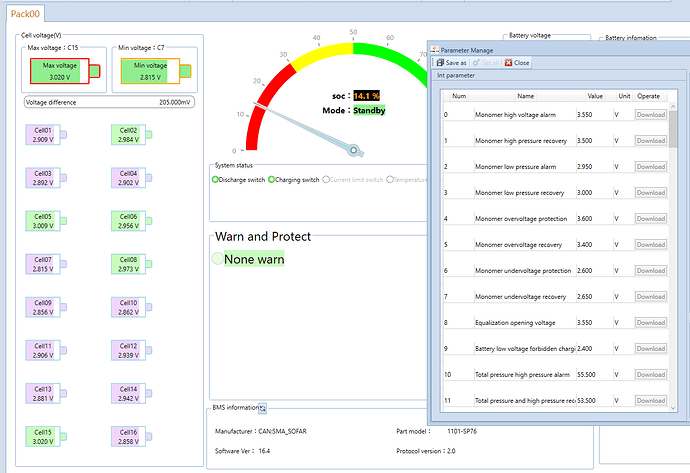Edit the 55.500 value for Total pressure alarm
Image resolution: width=690 pixels, height=473 pixels.
point(595,374)
